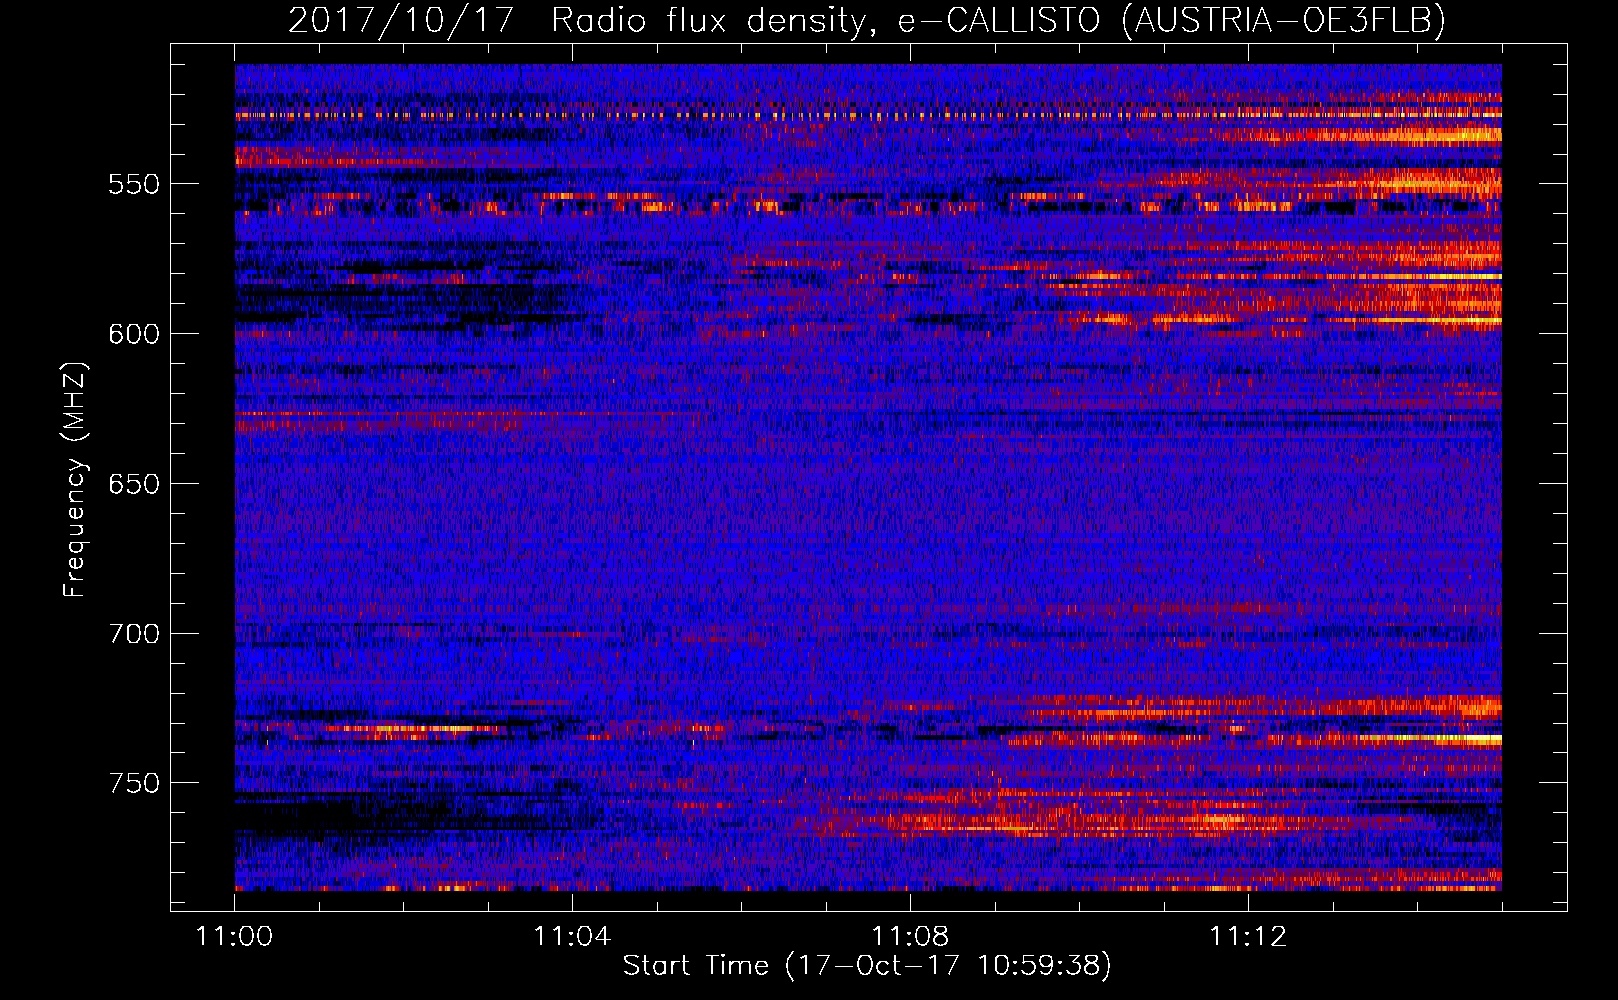Screen dimensions: 1618x1000
Task: Click the "Start Time (17-Oct-17 10:59:38)" label
Action: (867, 965)
